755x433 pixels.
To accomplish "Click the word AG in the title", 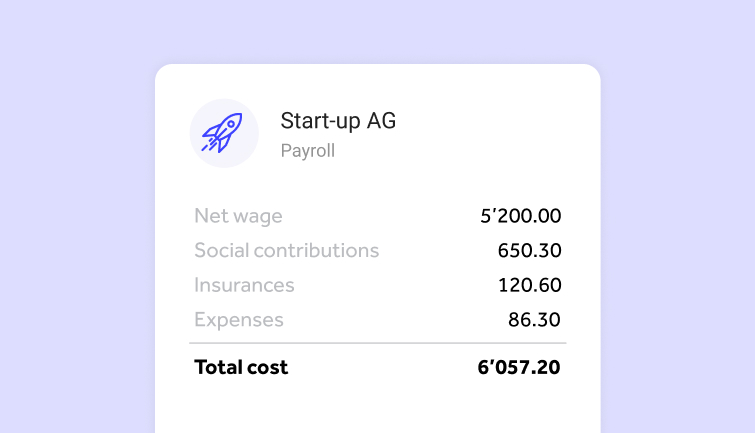I will pyautogui.click(x=381, y=120).
